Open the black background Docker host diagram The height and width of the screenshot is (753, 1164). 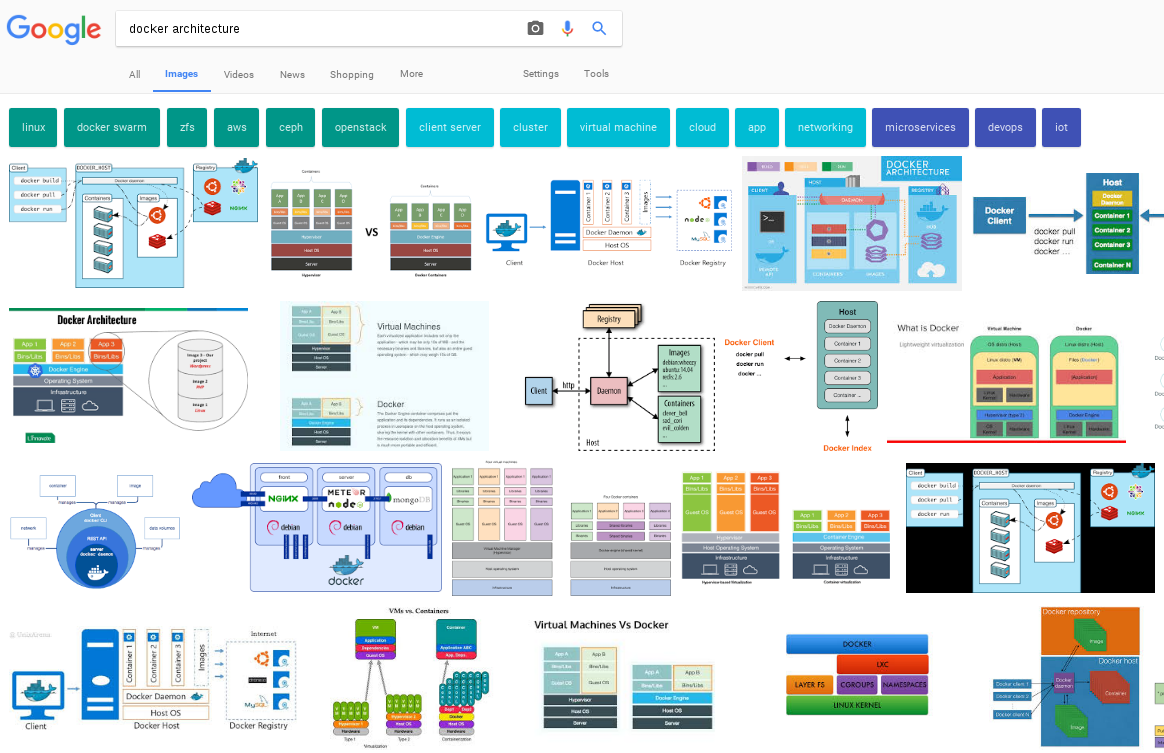click(1030, 528)
